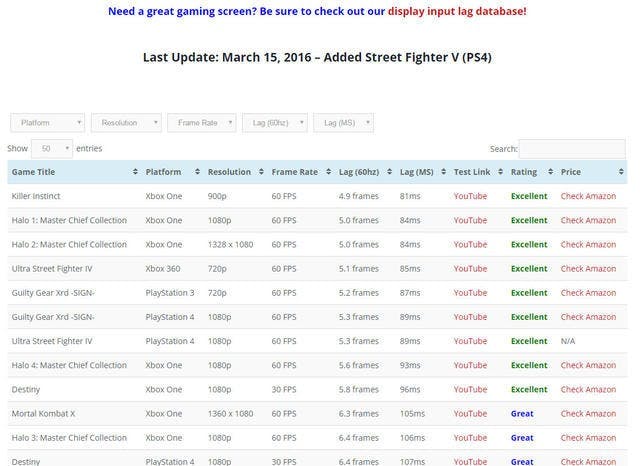
Task: Sort table by Lag (MS) column
Action: tap(422, 172)
